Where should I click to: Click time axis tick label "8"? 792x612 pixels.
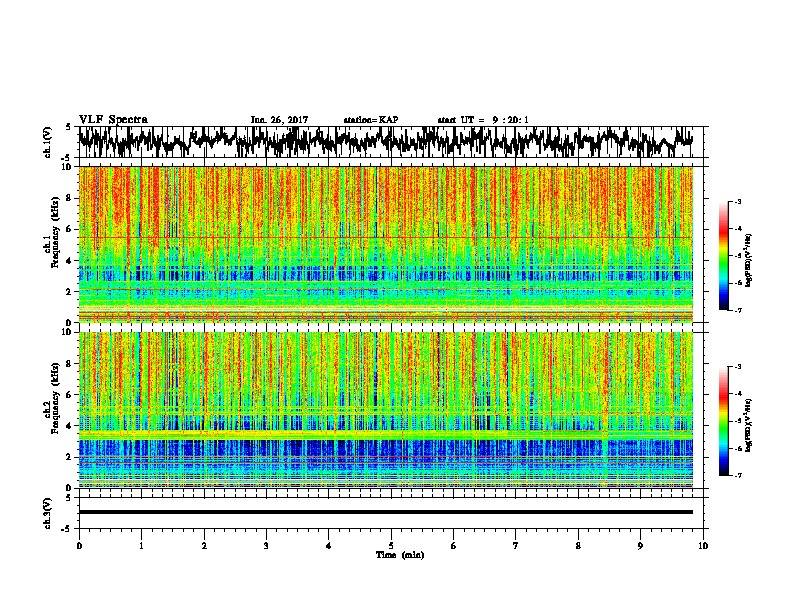tap(578, 546)
